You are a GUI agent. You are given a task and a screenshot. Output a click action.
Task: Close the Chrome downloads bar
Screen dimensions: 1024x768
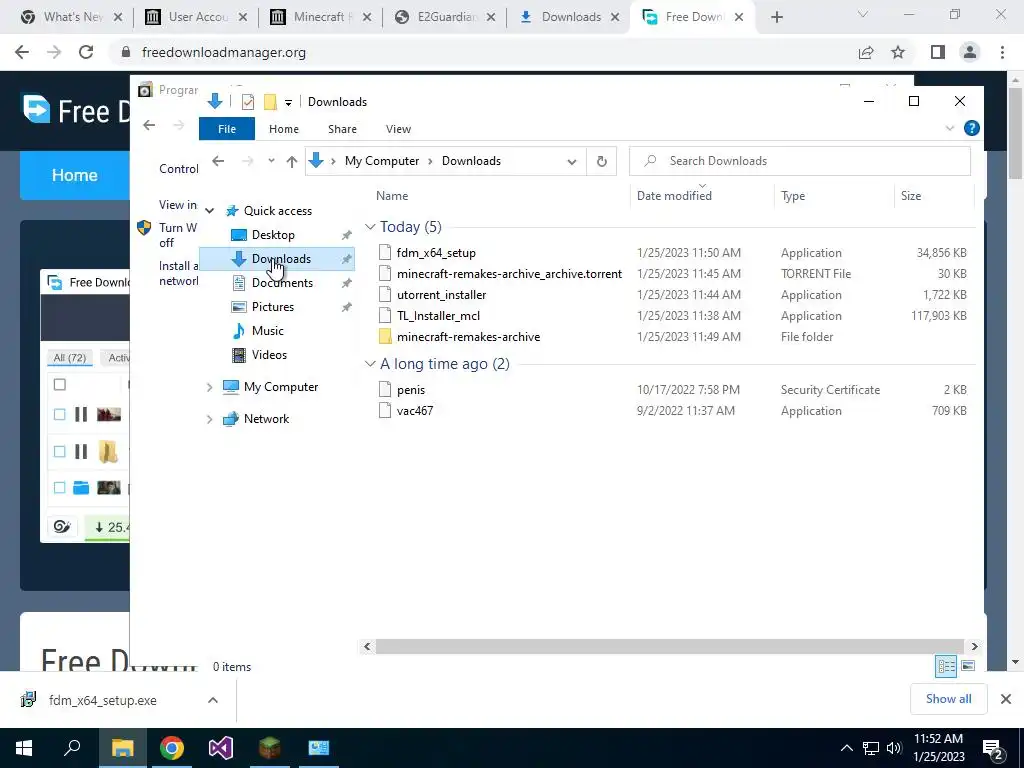point(1006,699)
